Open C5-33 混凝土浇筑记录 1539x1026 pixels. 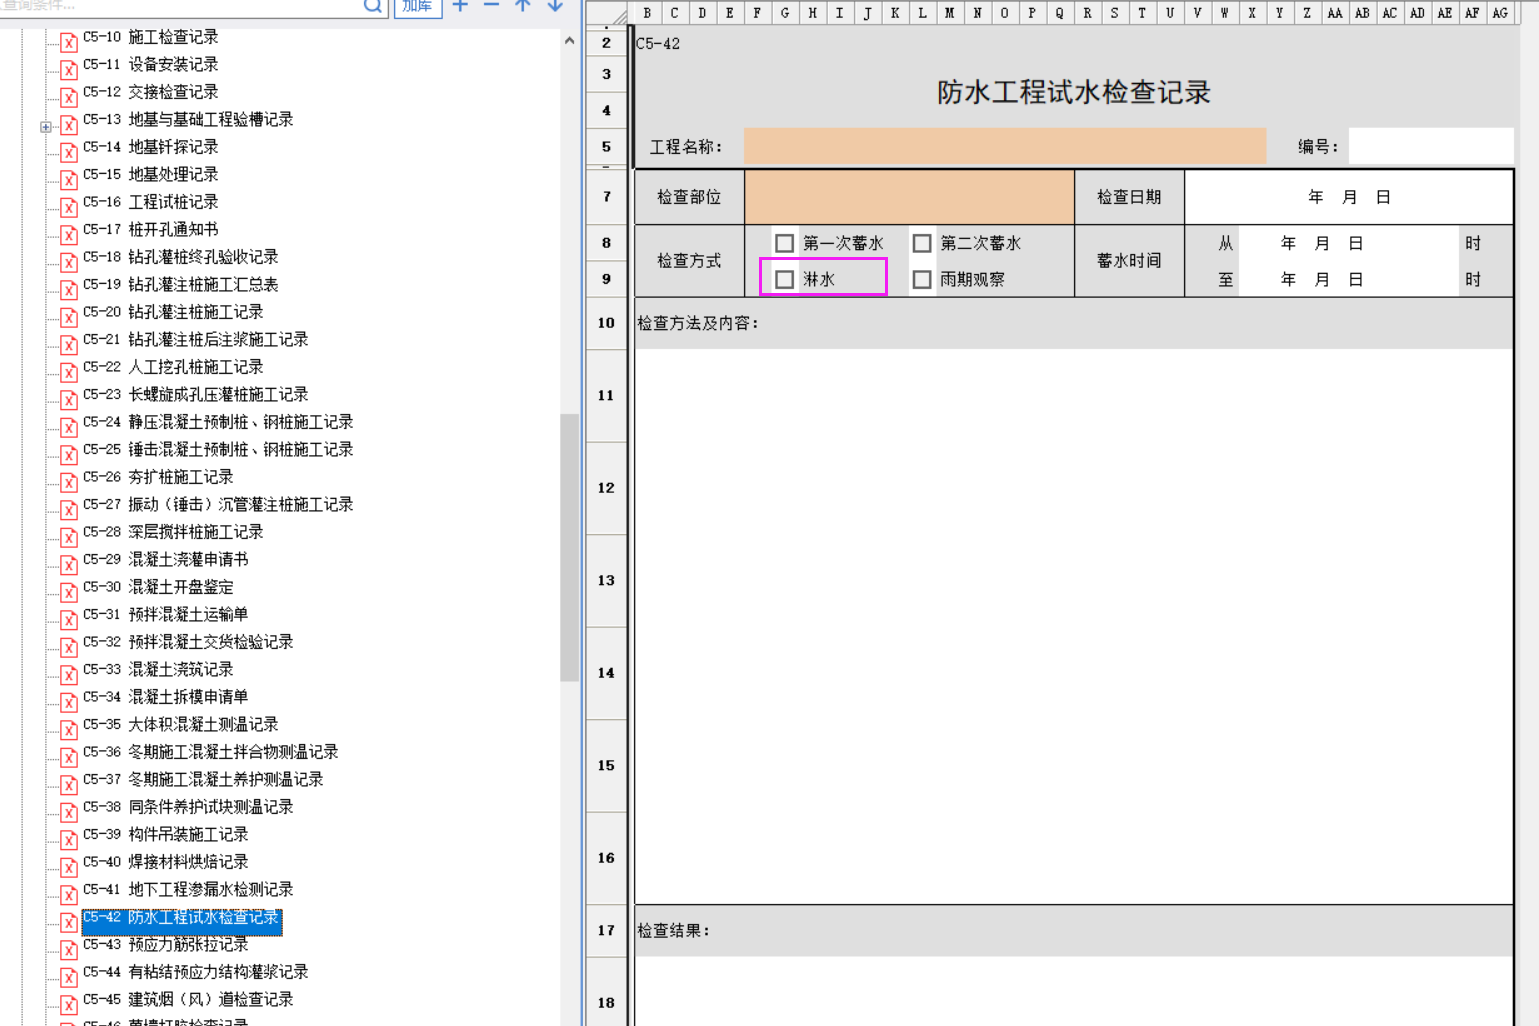pyautogui.click(x=158, y=669)
